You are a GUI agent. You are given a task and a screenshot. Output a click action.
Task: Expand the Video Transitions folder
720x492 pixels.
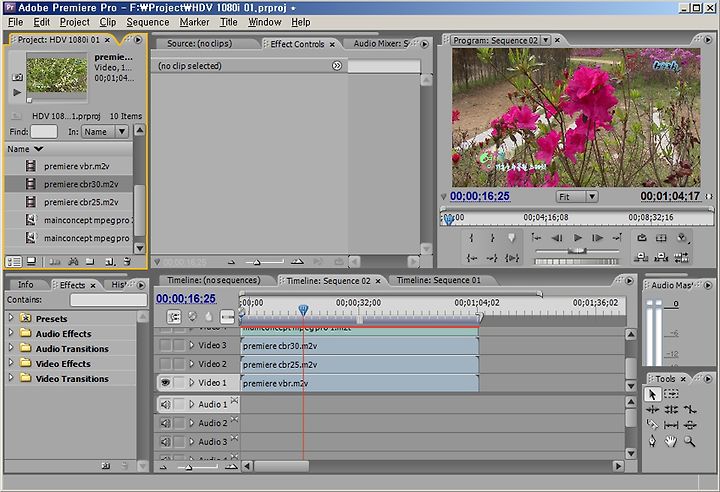(11, 378)
